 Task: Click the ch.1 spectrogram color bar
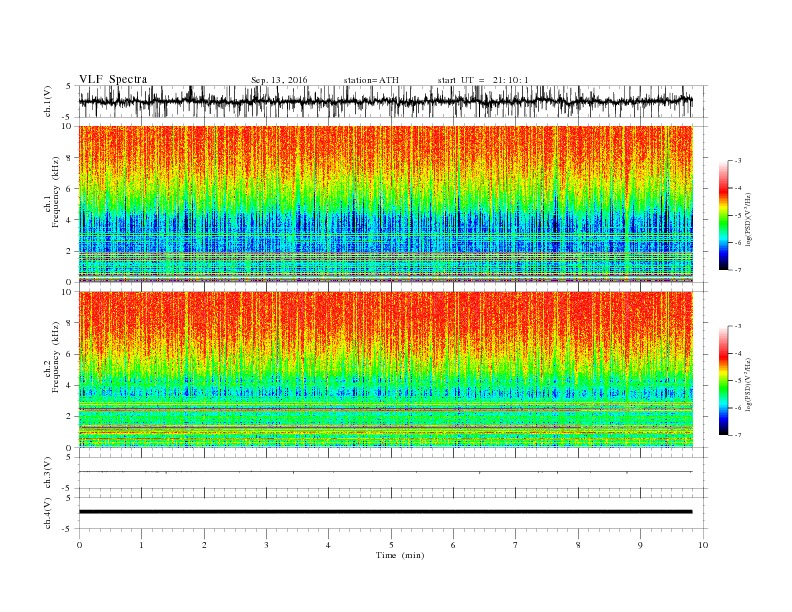click(x=723, y=216)
